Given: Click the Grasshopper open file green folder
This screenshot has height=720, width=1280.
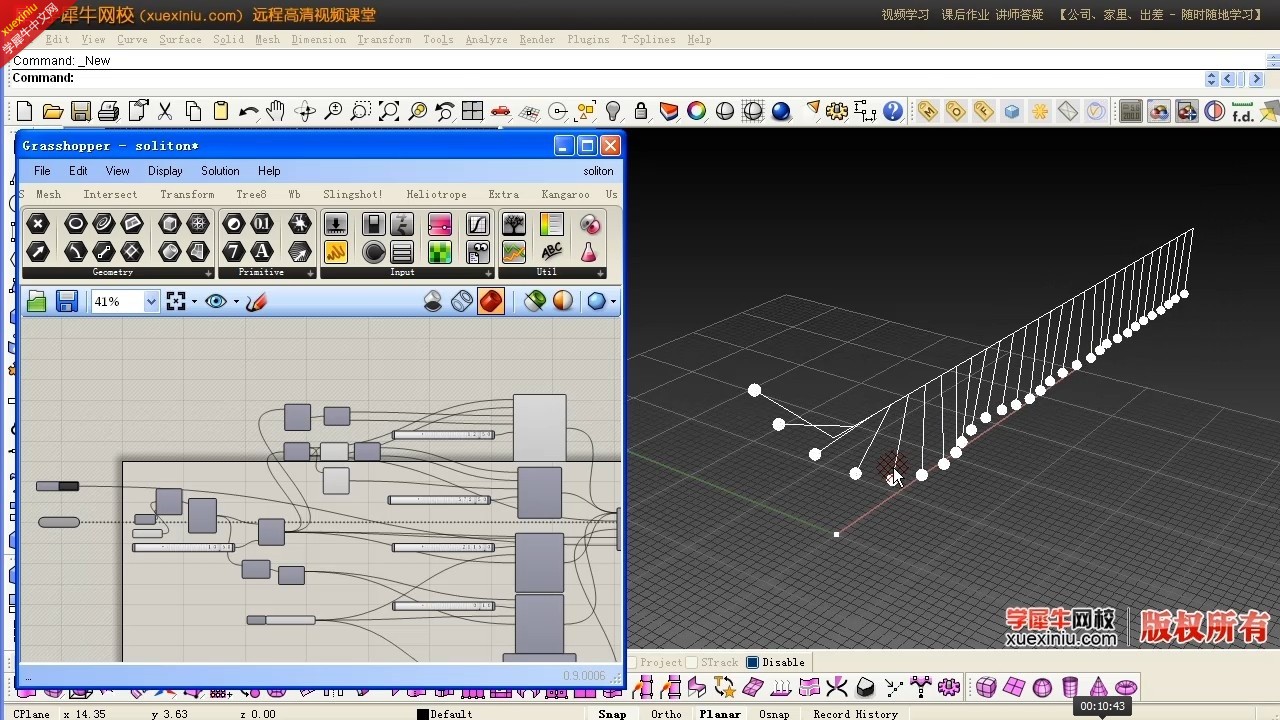Looking at the screenshot, I should tap(37, 301).
